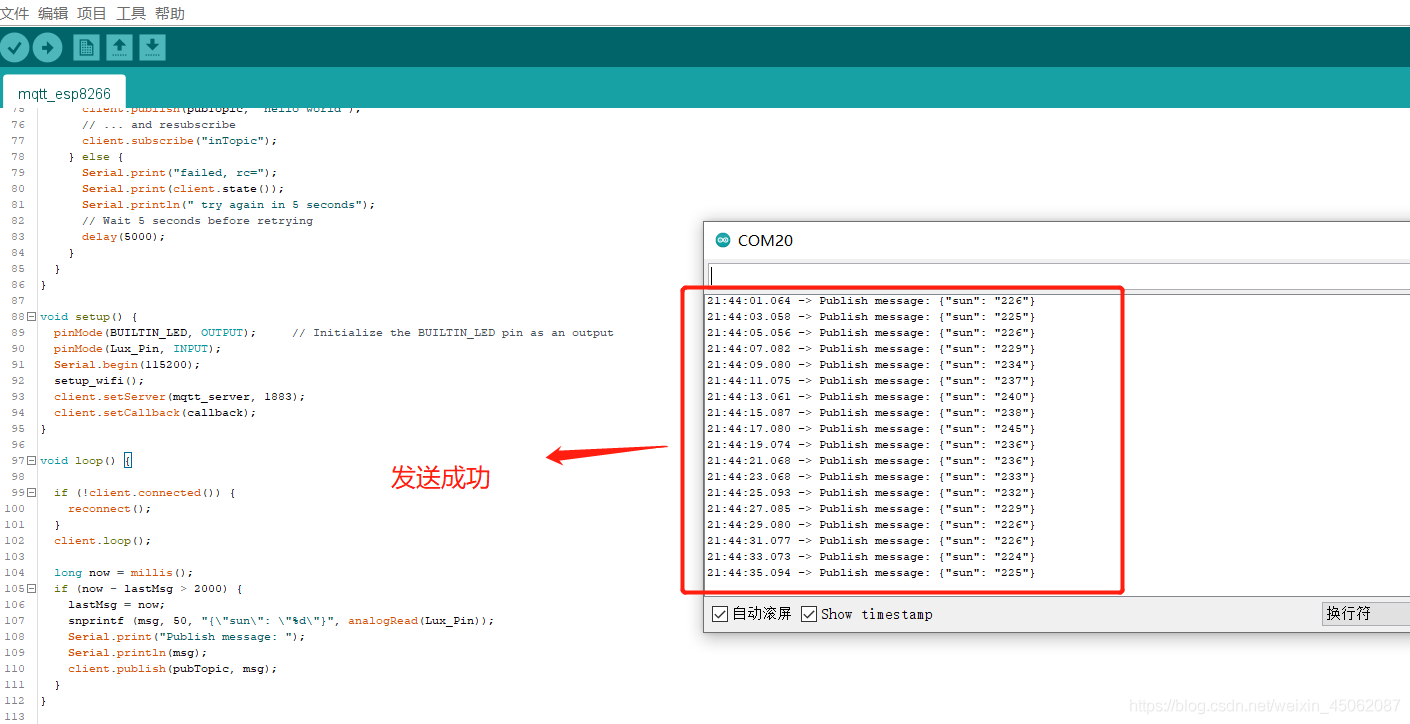Open a sketch using the Open icon
1410x724 pixels.
119,47
